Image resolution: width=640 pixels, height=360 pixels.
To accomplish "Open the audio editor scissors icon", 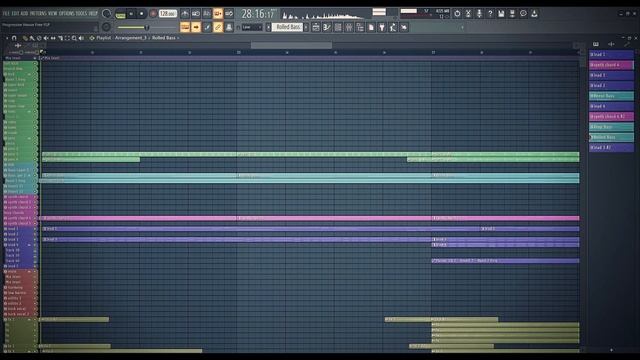I will click(468, 13).
